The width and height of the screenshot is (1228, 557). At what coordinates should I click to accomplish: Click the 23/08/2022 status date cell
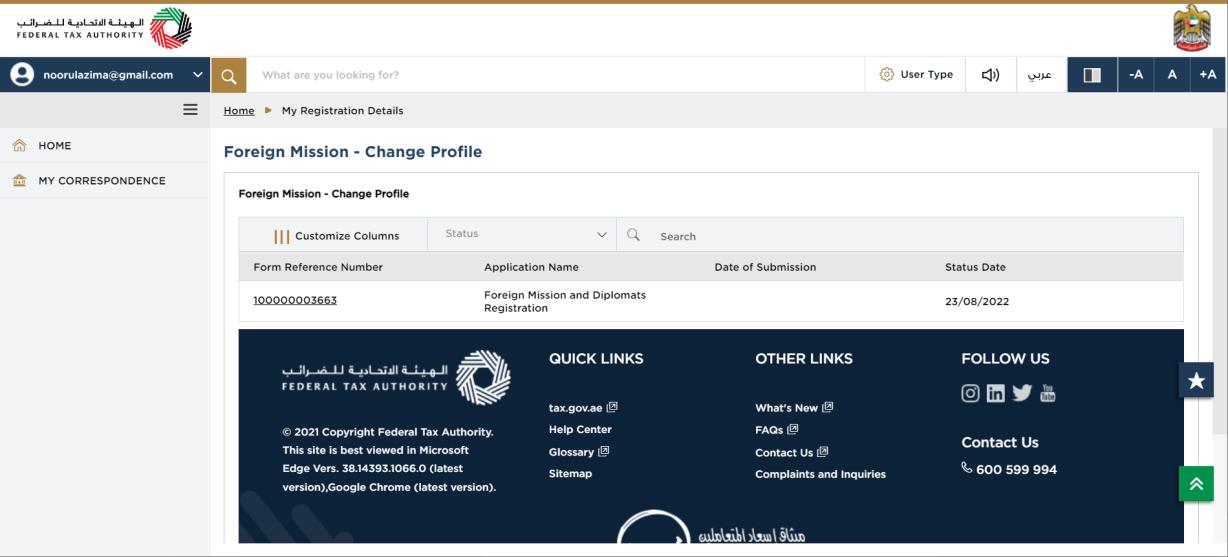pos(977,301)
